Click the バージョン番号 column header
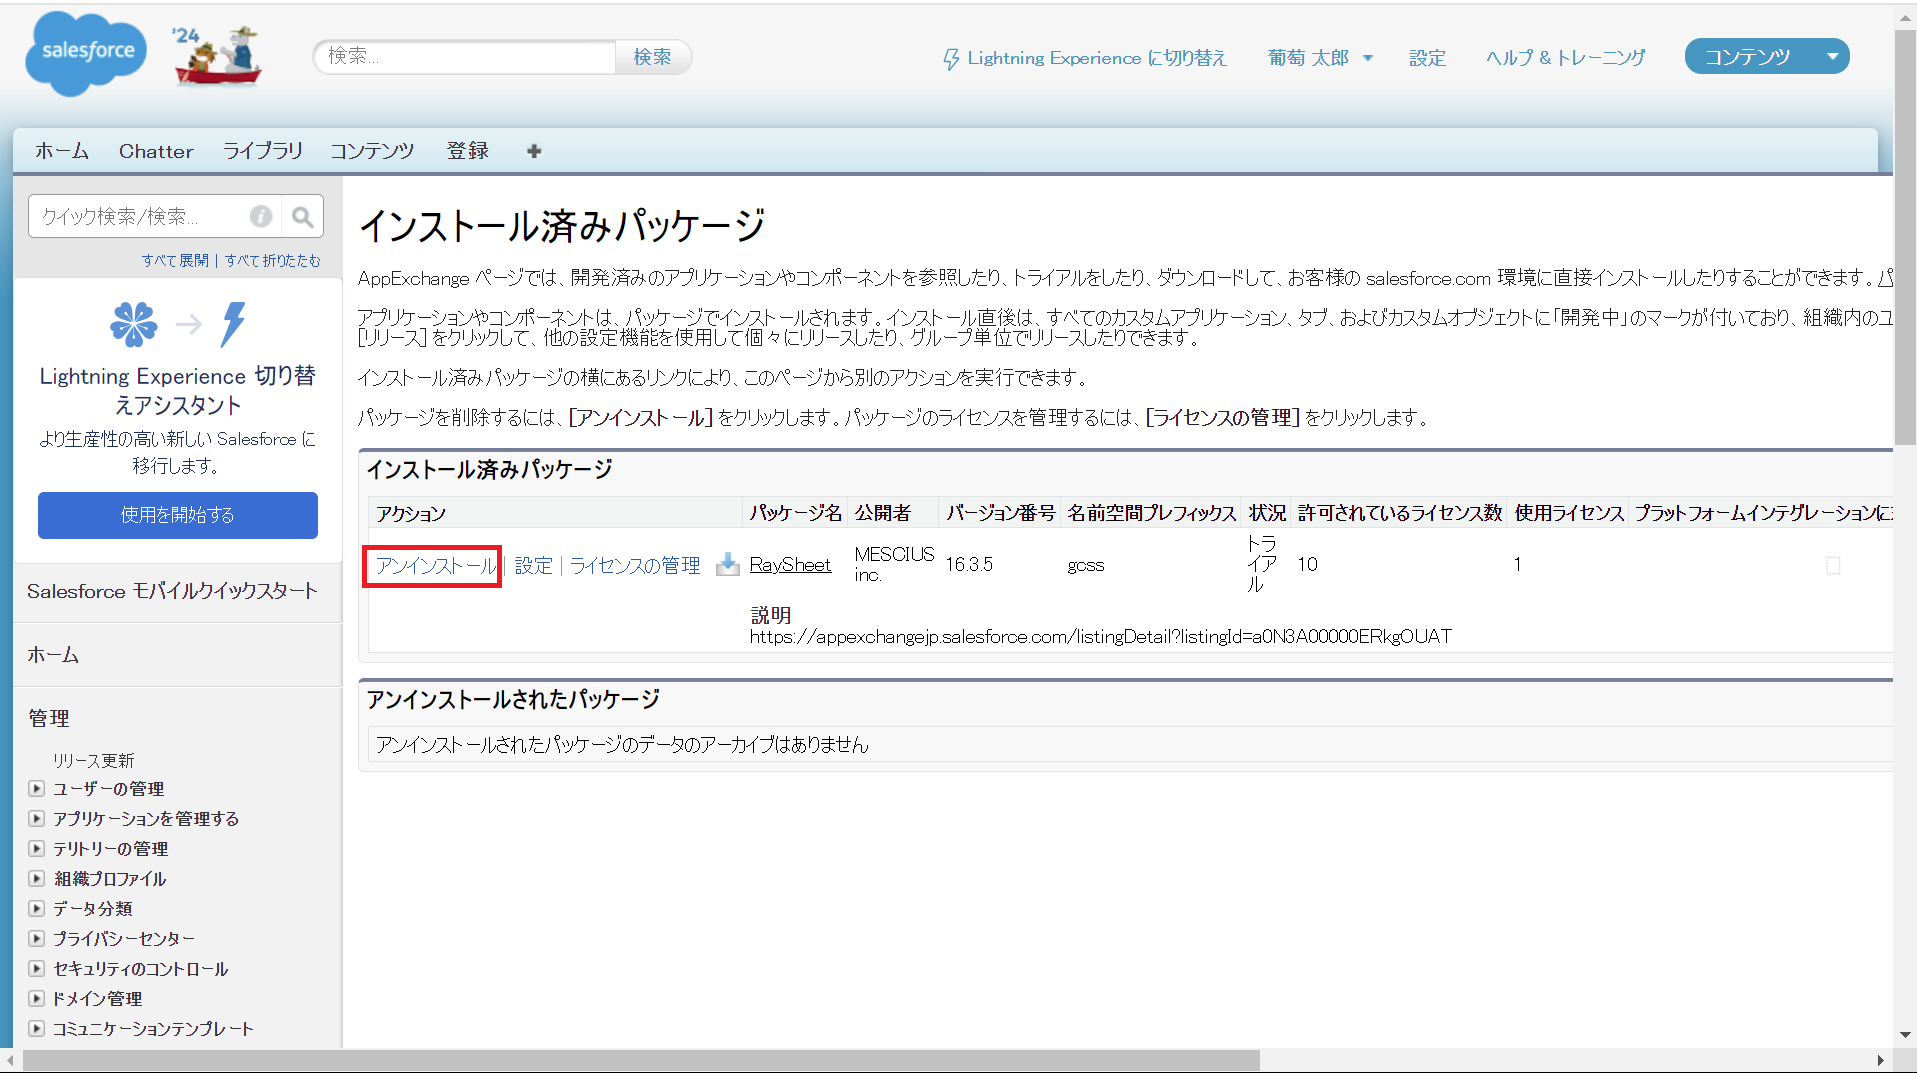The image size is (1917, 1073). (x=1001, y=513)
